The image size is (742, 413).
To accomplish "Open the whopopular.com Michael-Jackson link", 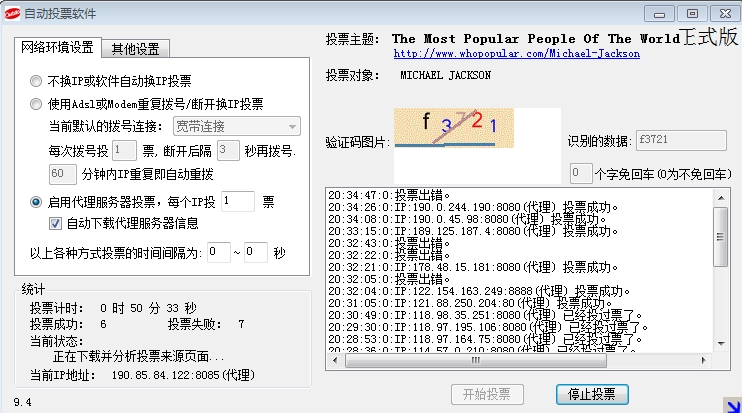I will (516, 53).
